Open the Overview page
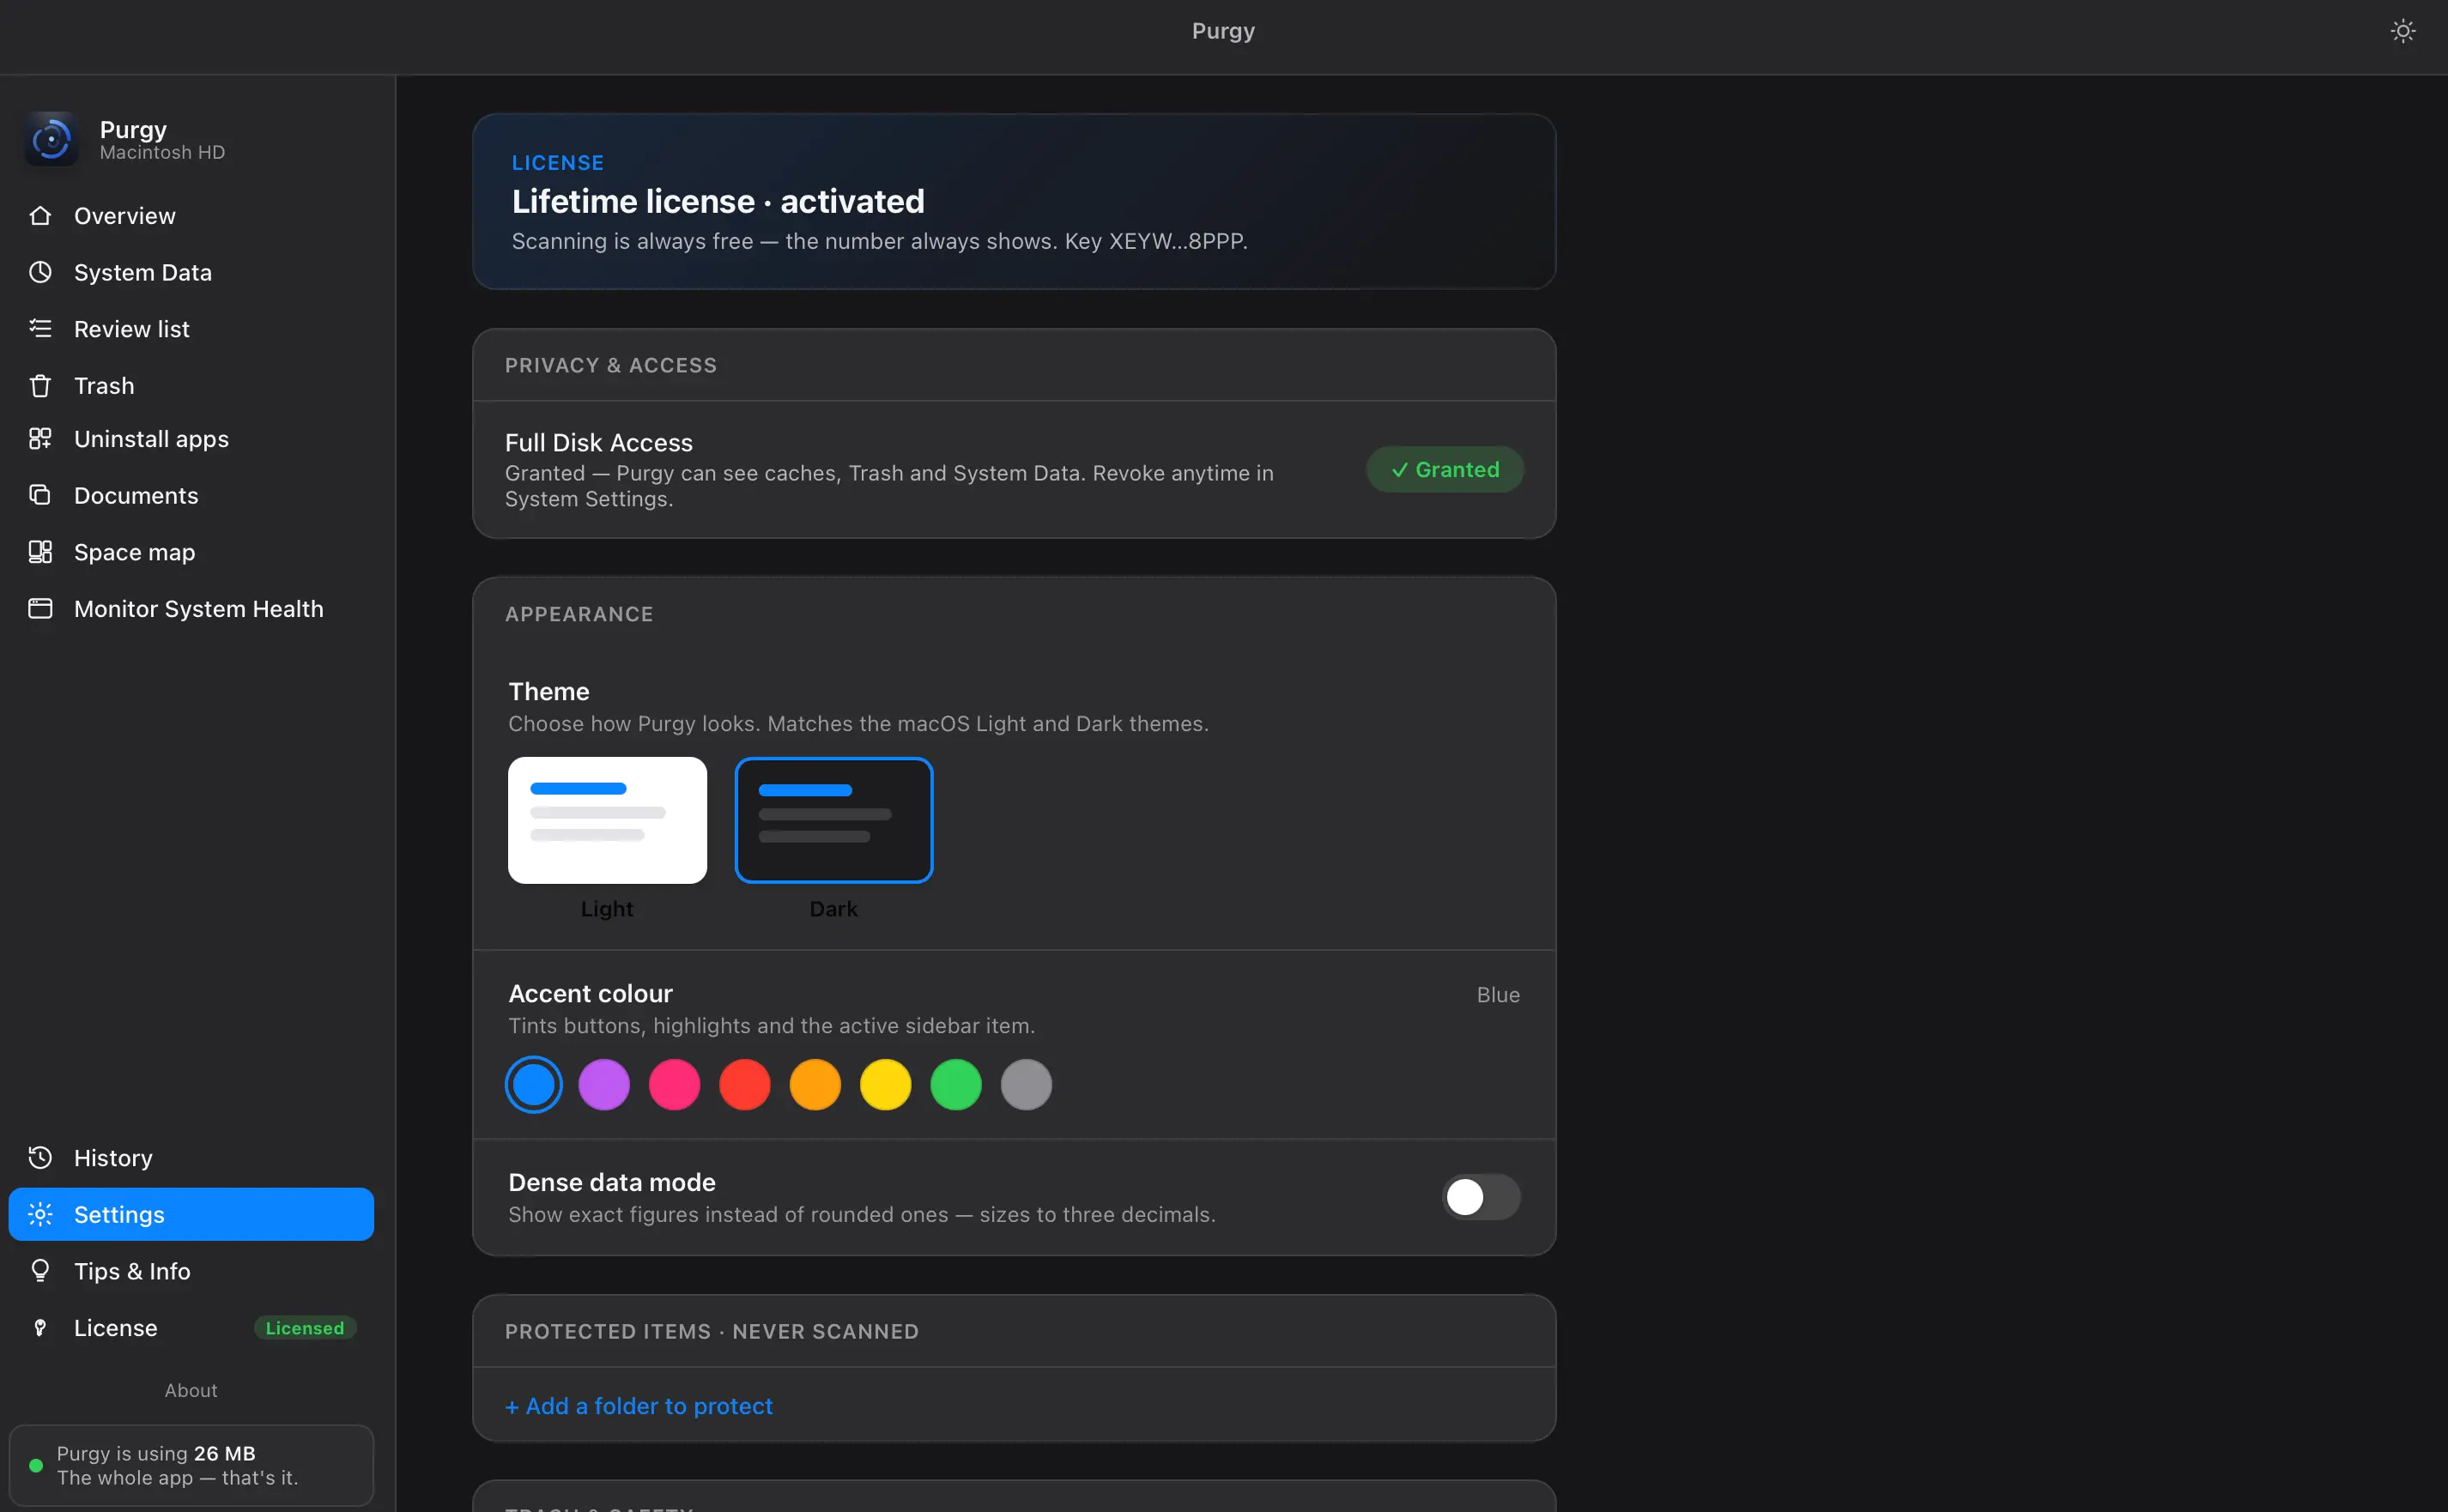Viewport: 2448px width, 1512px height. pyautogui.click(x=191, y=216)
